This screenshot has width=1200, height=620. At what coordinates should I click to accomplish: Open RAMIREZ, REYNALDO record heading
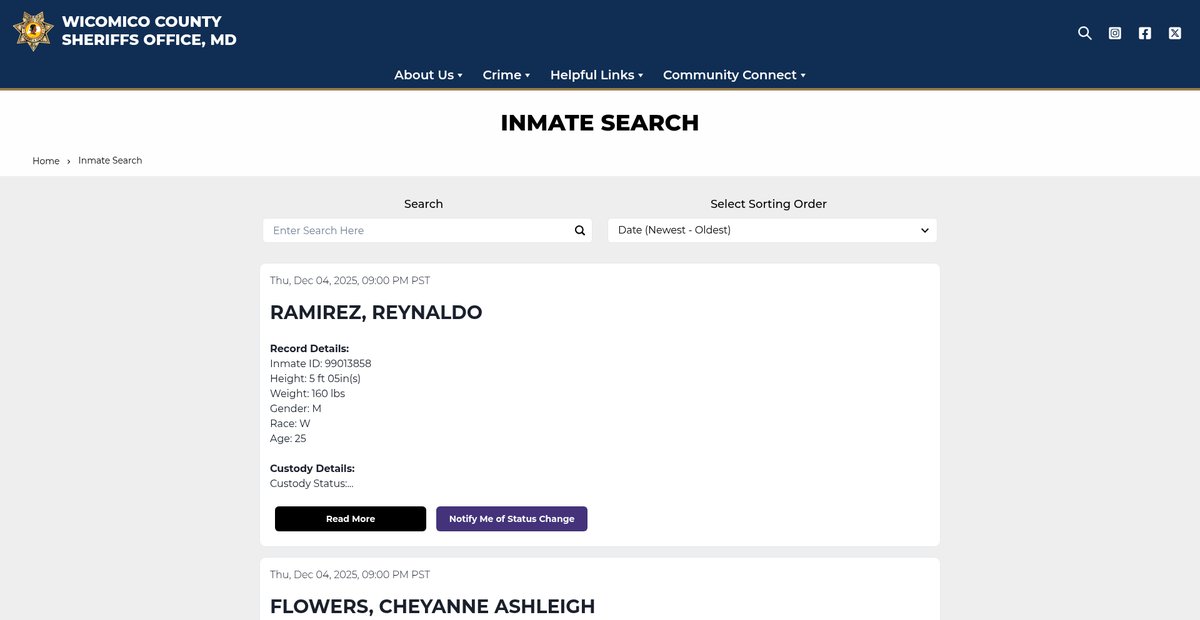tap(376, 312)
